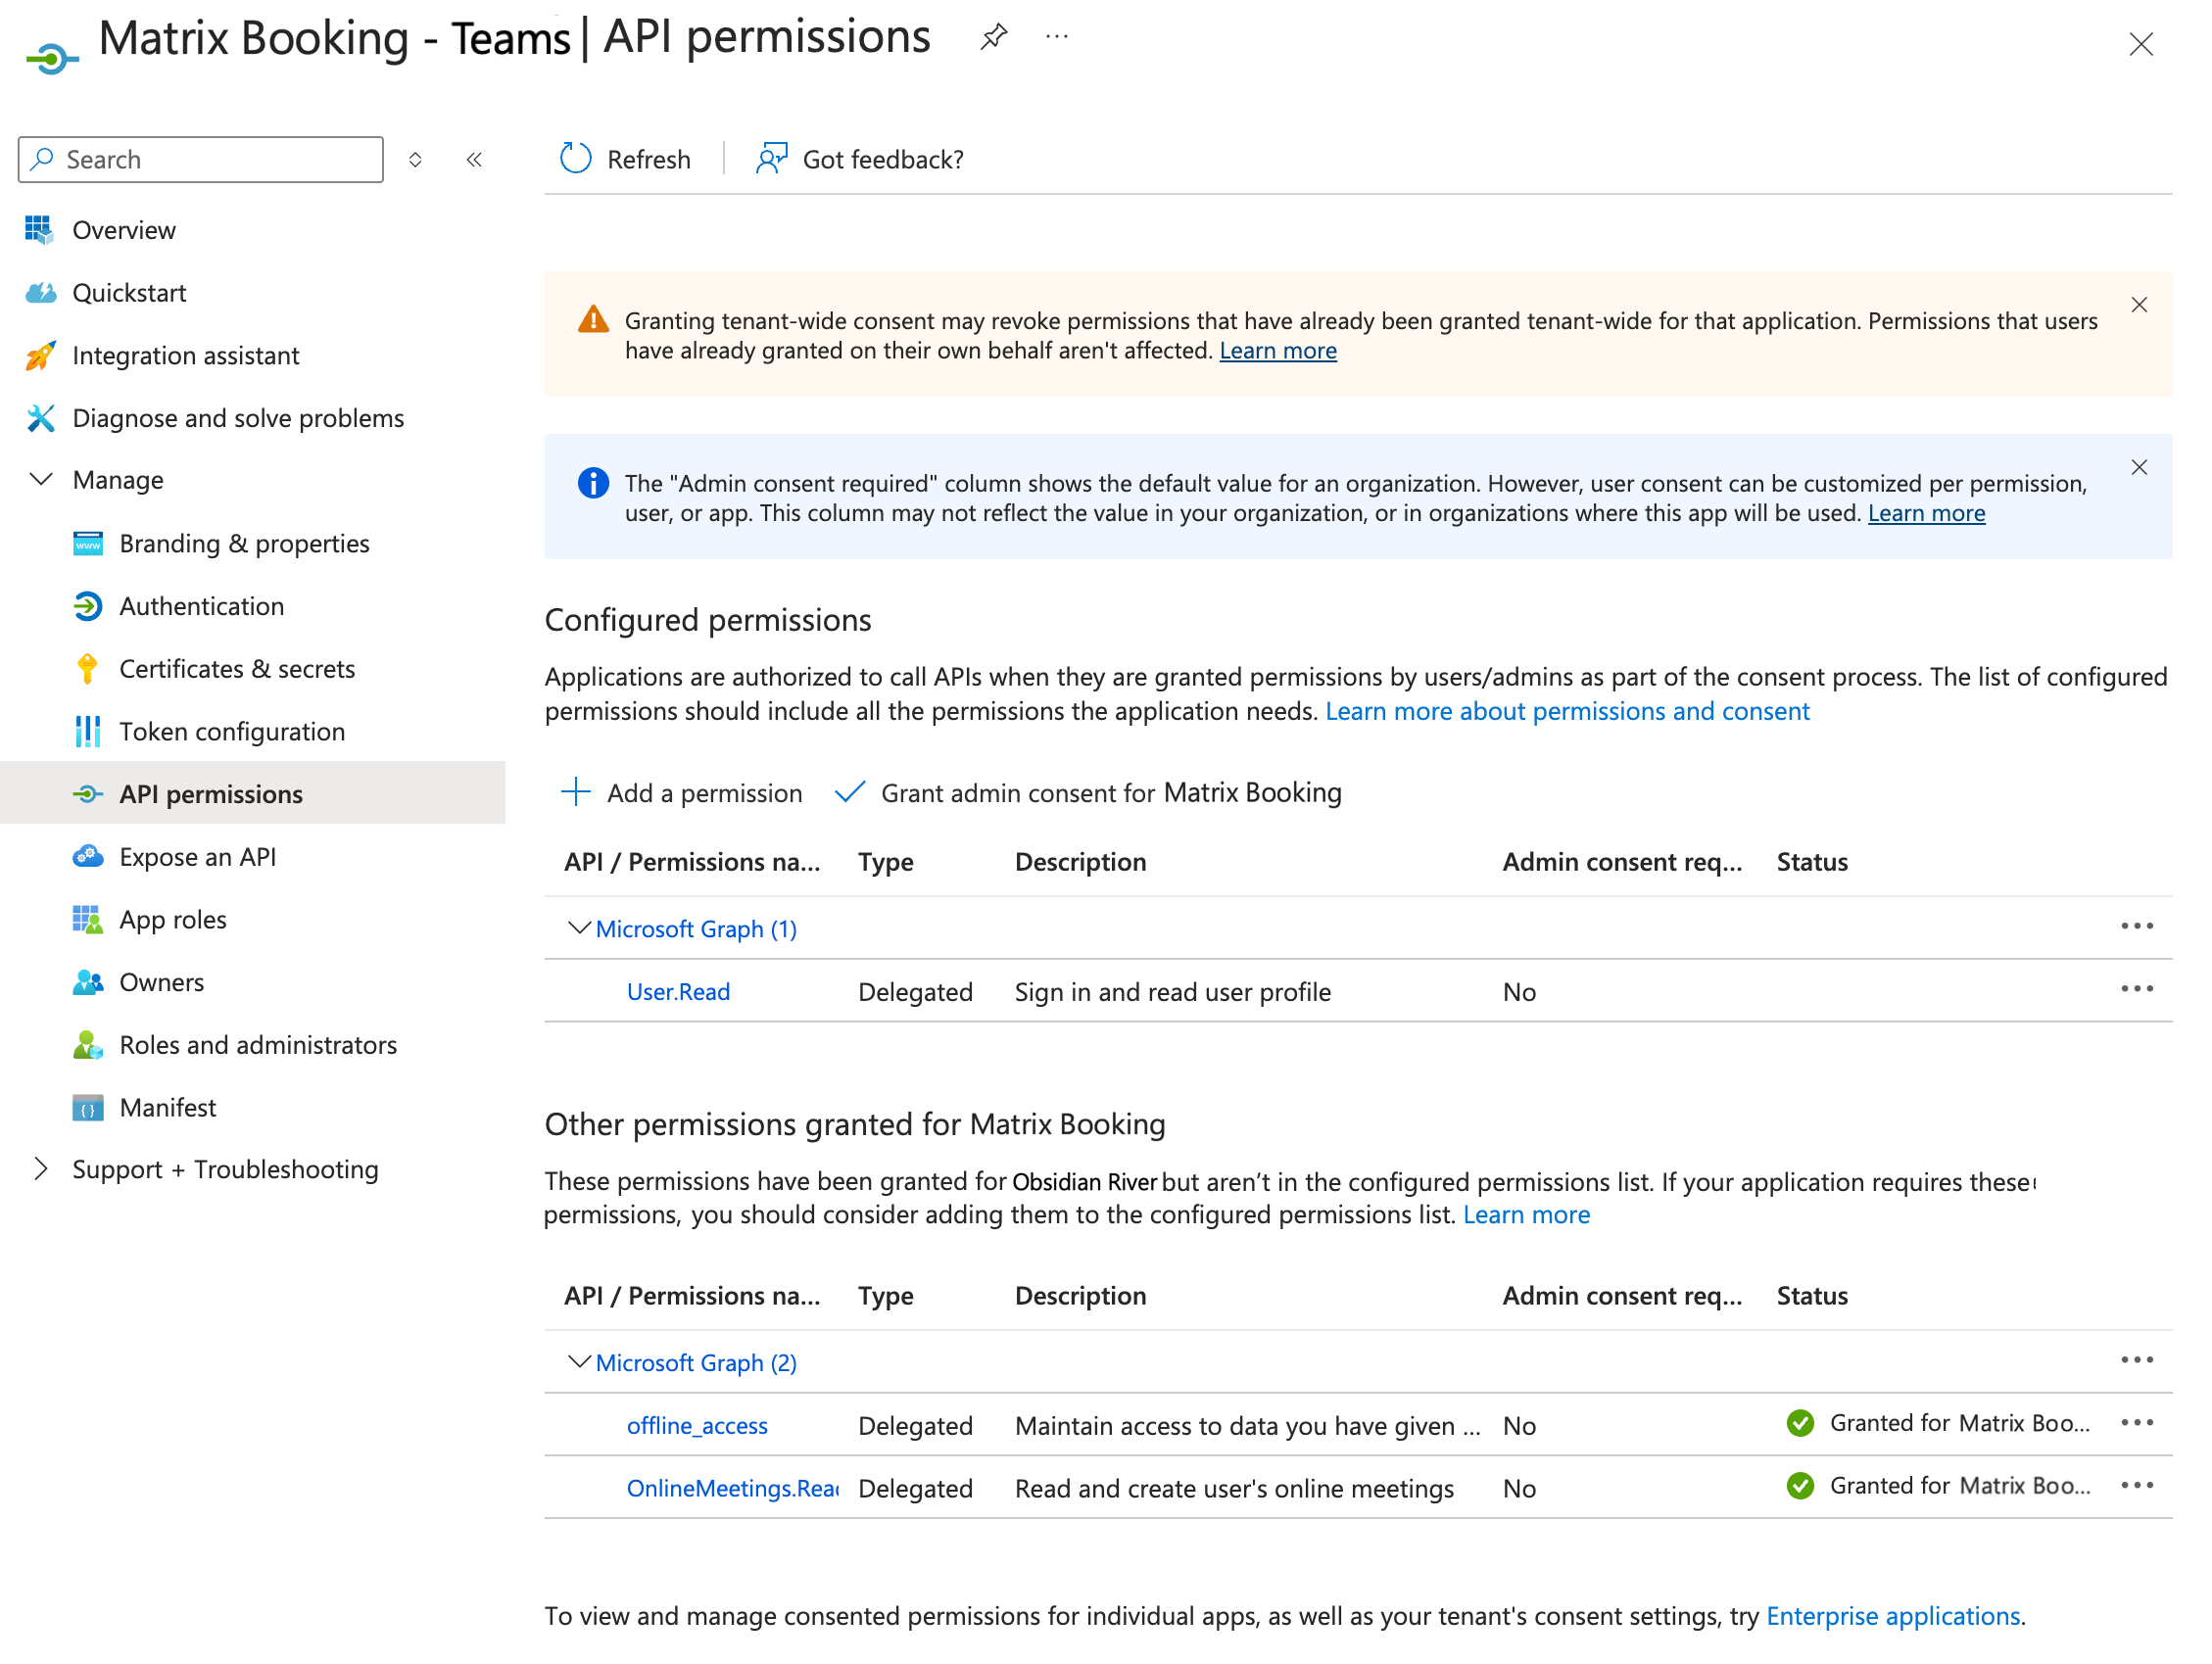
Task: Open Certificates & secrets settings
Action: pos(237,668)
